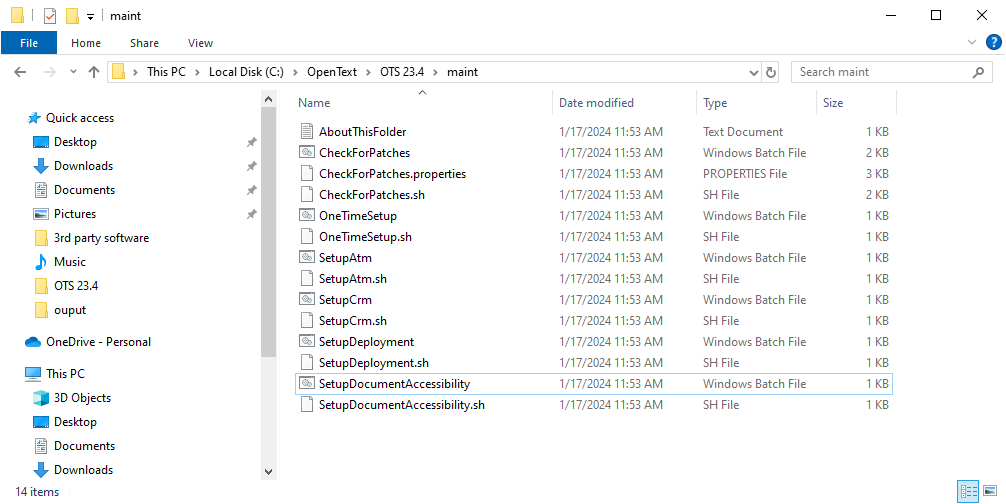Click the navigation pane scroll down arrow
The height and width of the screenshot is (504, 1006).
coord(269,471)
